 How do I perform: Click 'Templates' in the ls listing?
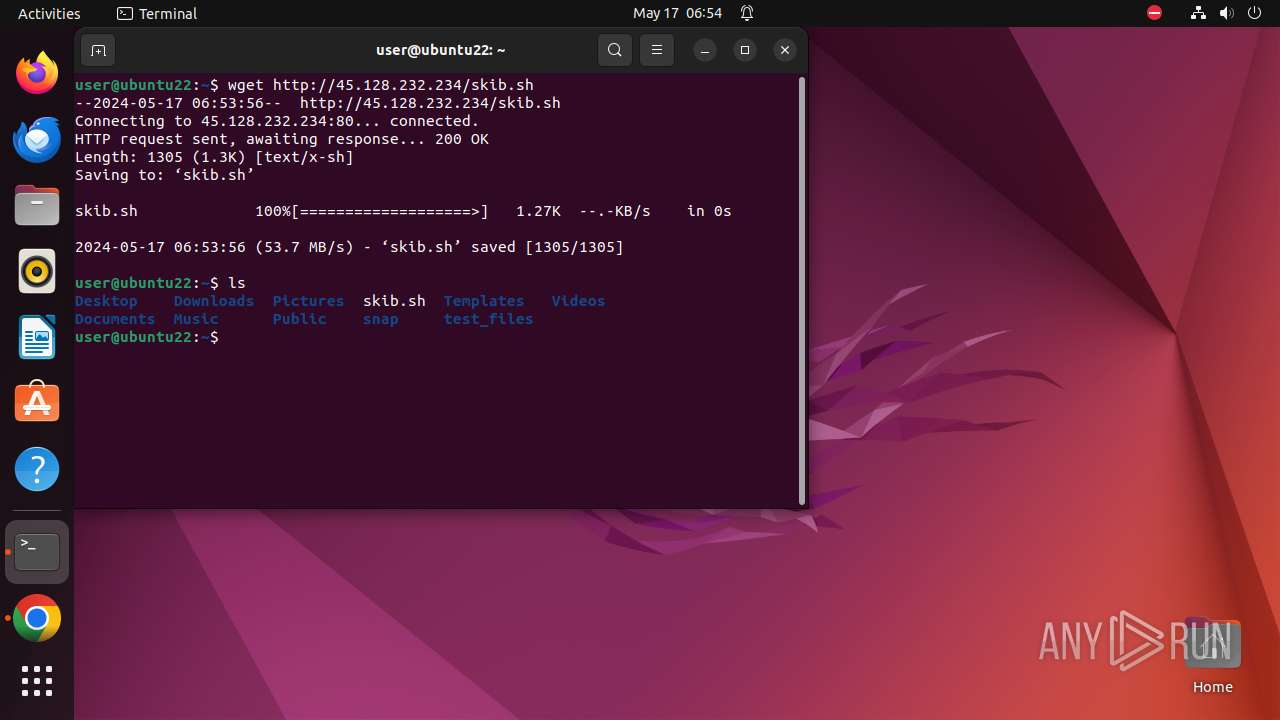coord(484,301)
